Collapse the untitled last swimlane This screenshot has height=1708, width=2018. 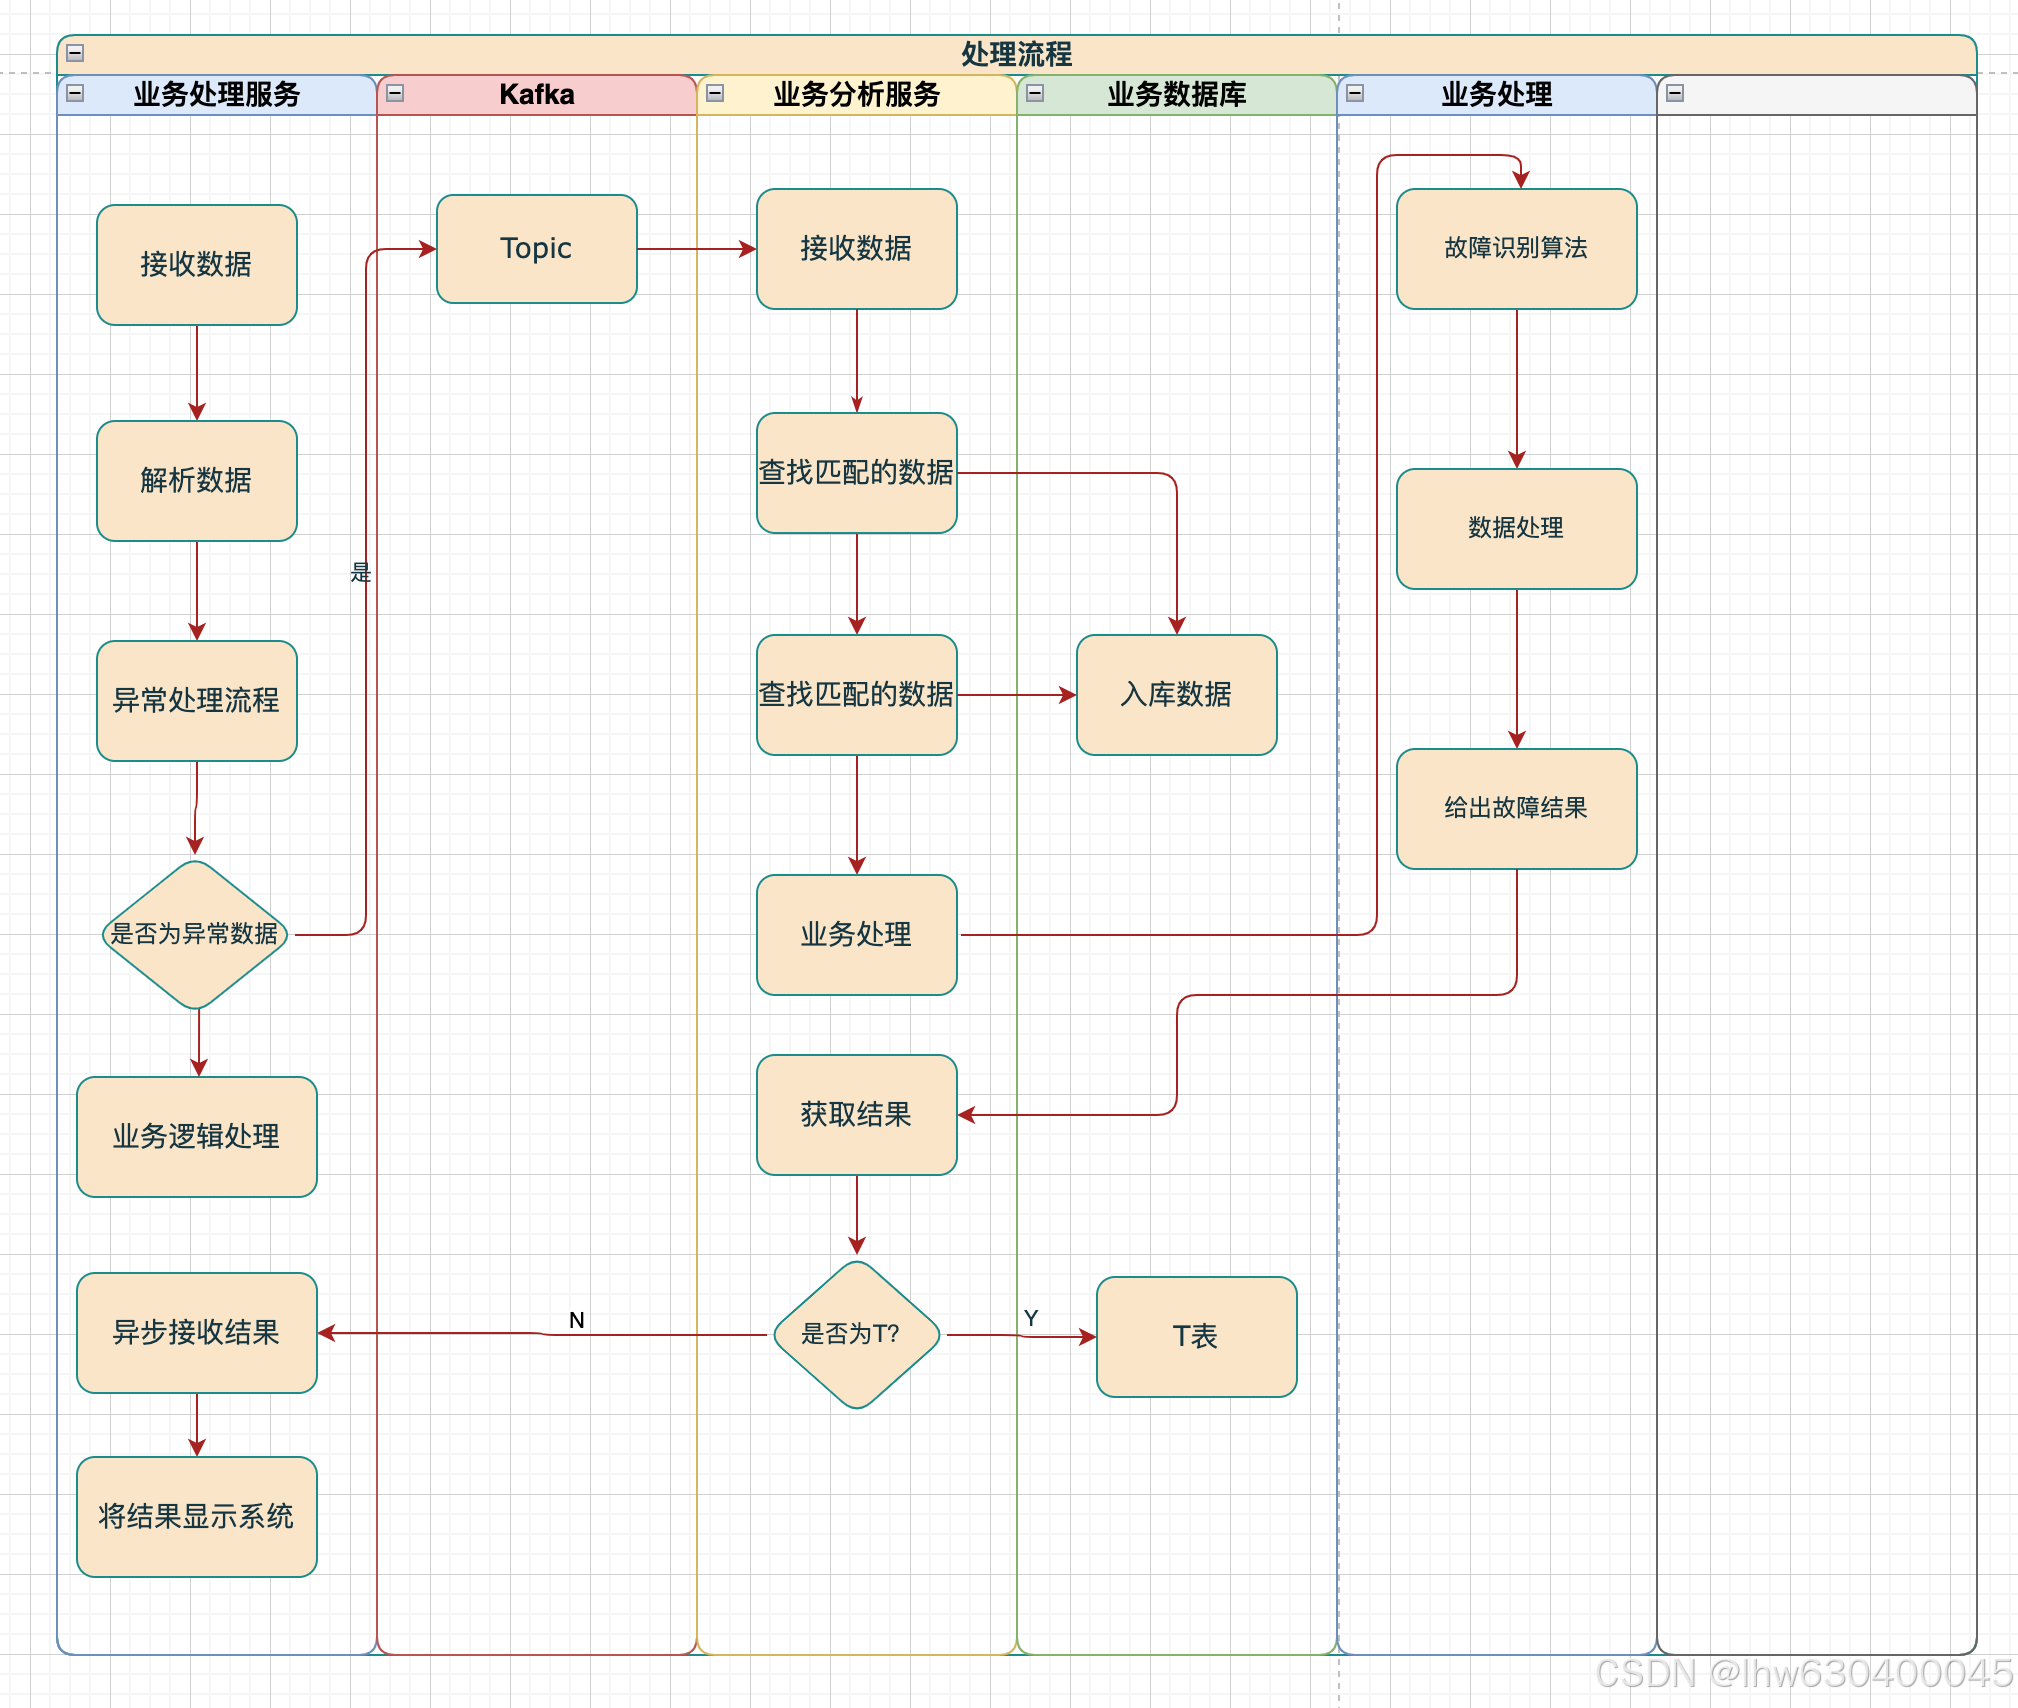point(1675,94)
